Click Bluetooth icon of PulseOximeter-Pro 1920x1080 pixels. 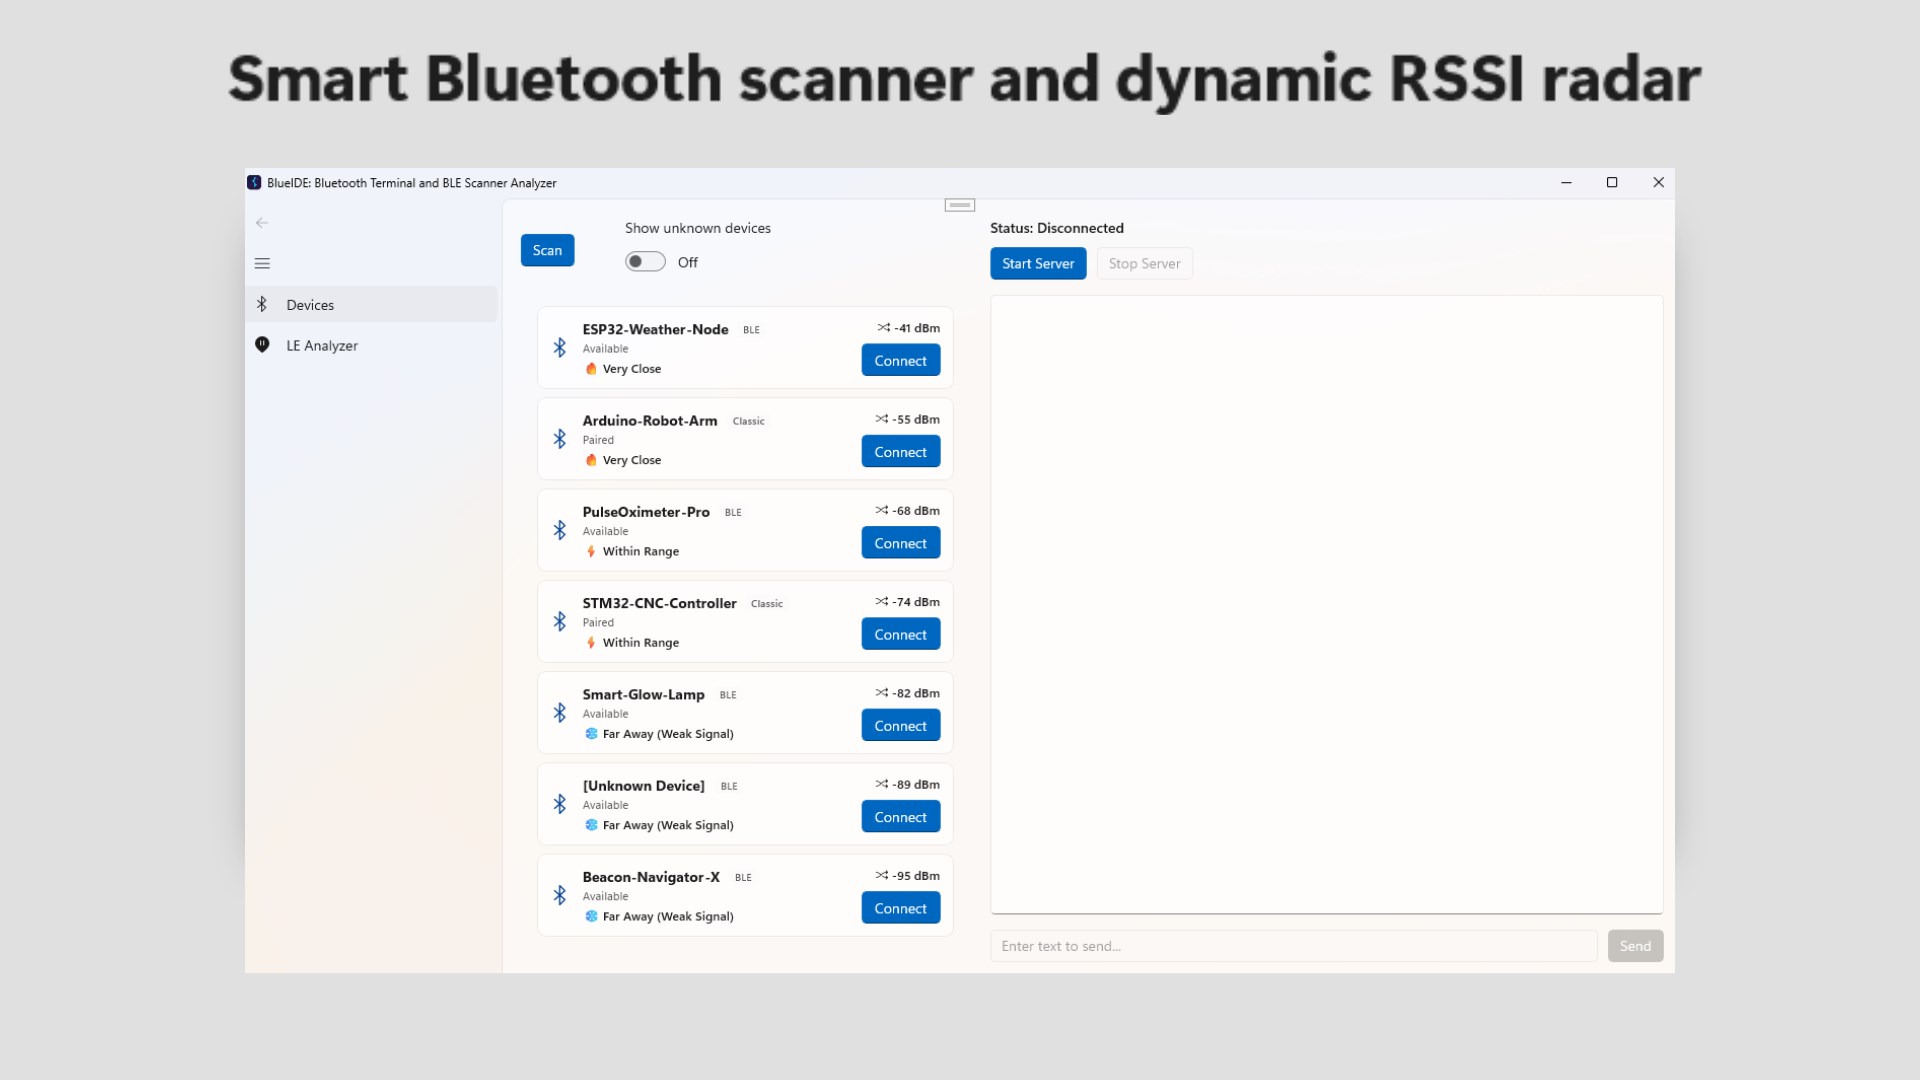pyautogui.click(x=560, y=530)
